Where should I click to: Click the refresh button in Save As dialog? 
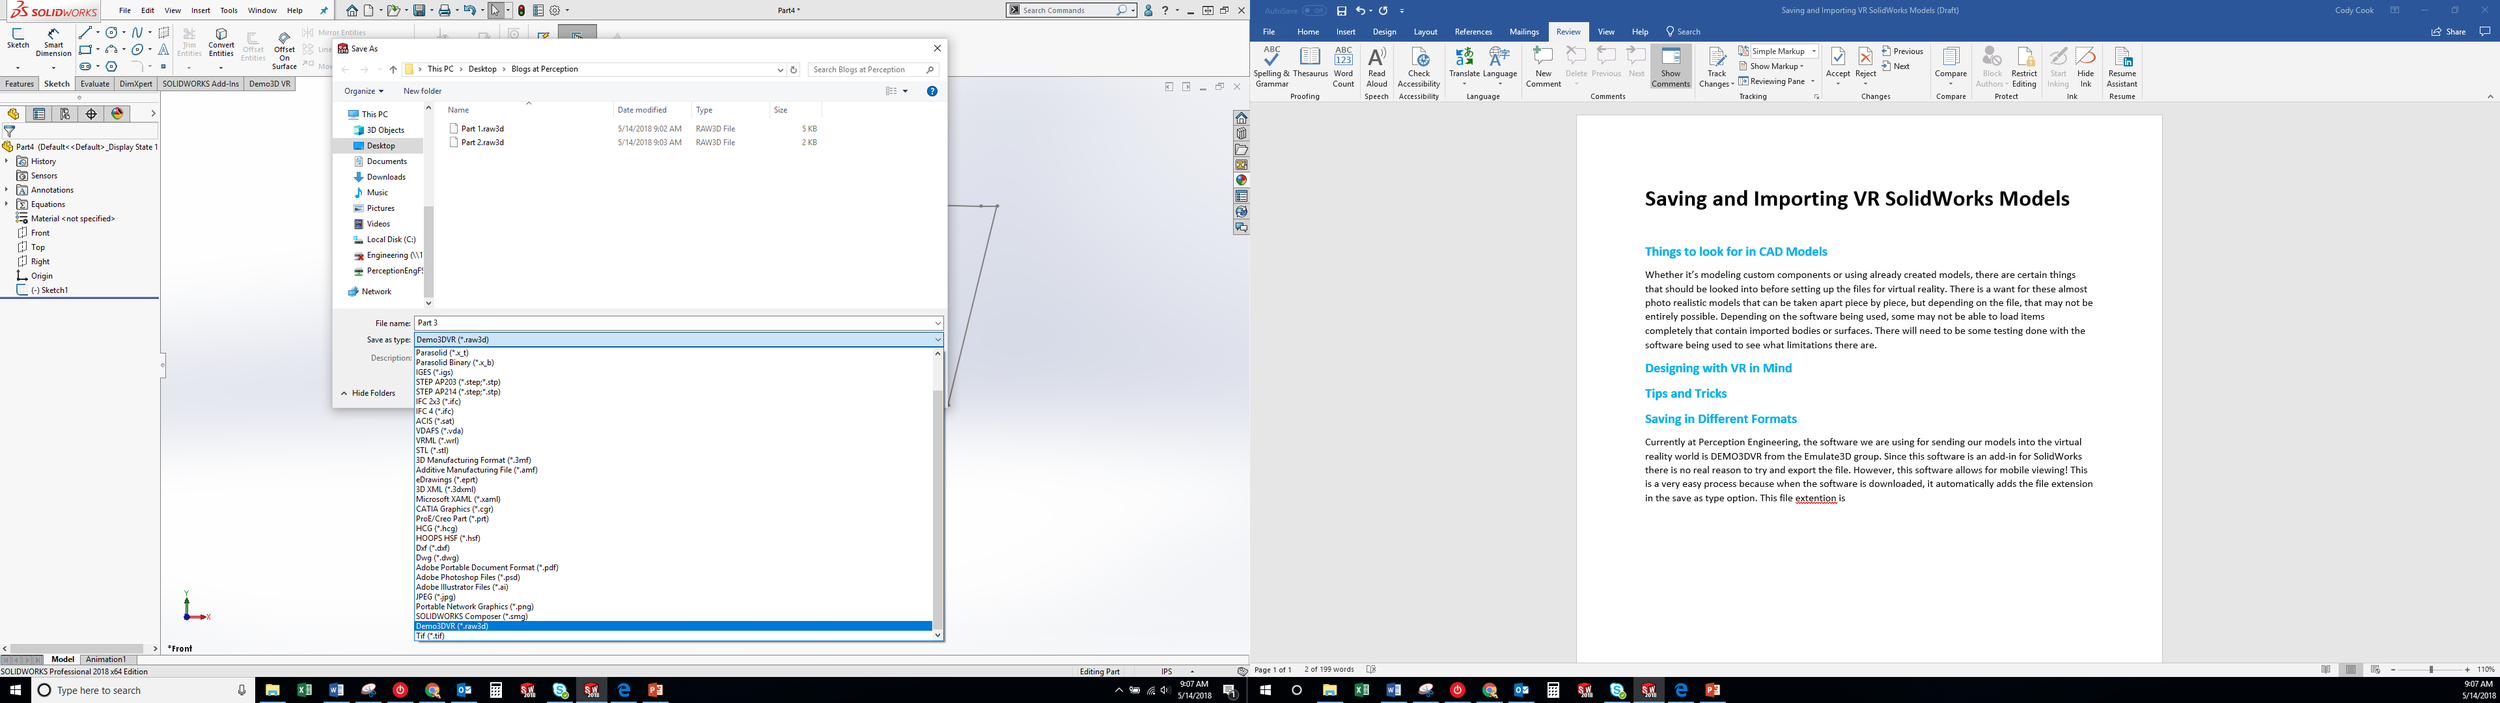click(x=794, y=69)
